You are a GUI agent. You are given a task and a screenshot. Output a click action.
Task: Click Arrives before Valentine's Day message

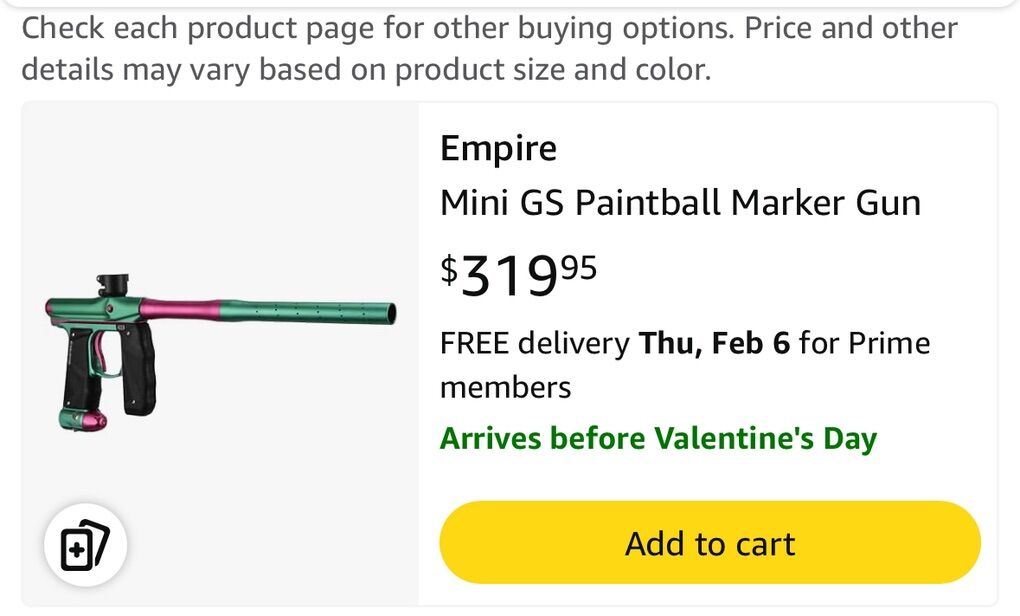pyautogui.click(x=658, y=438)
